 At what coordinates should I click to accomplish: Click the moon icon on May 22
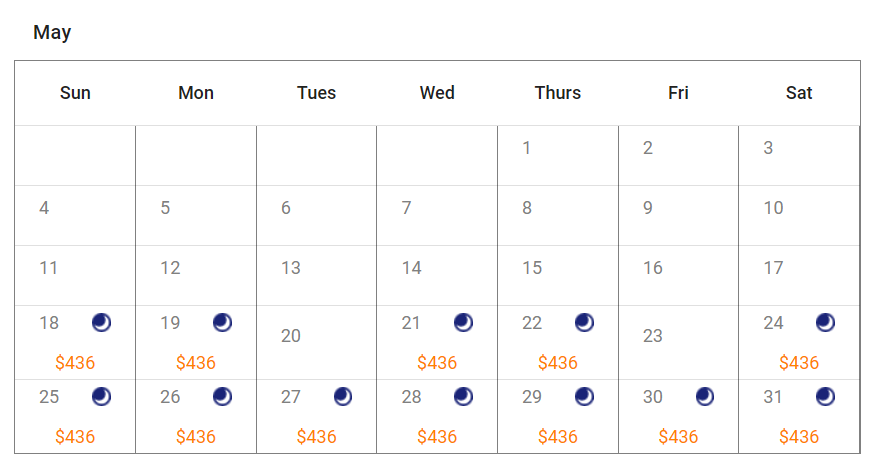pyautogui.click(x=584, y=322)
